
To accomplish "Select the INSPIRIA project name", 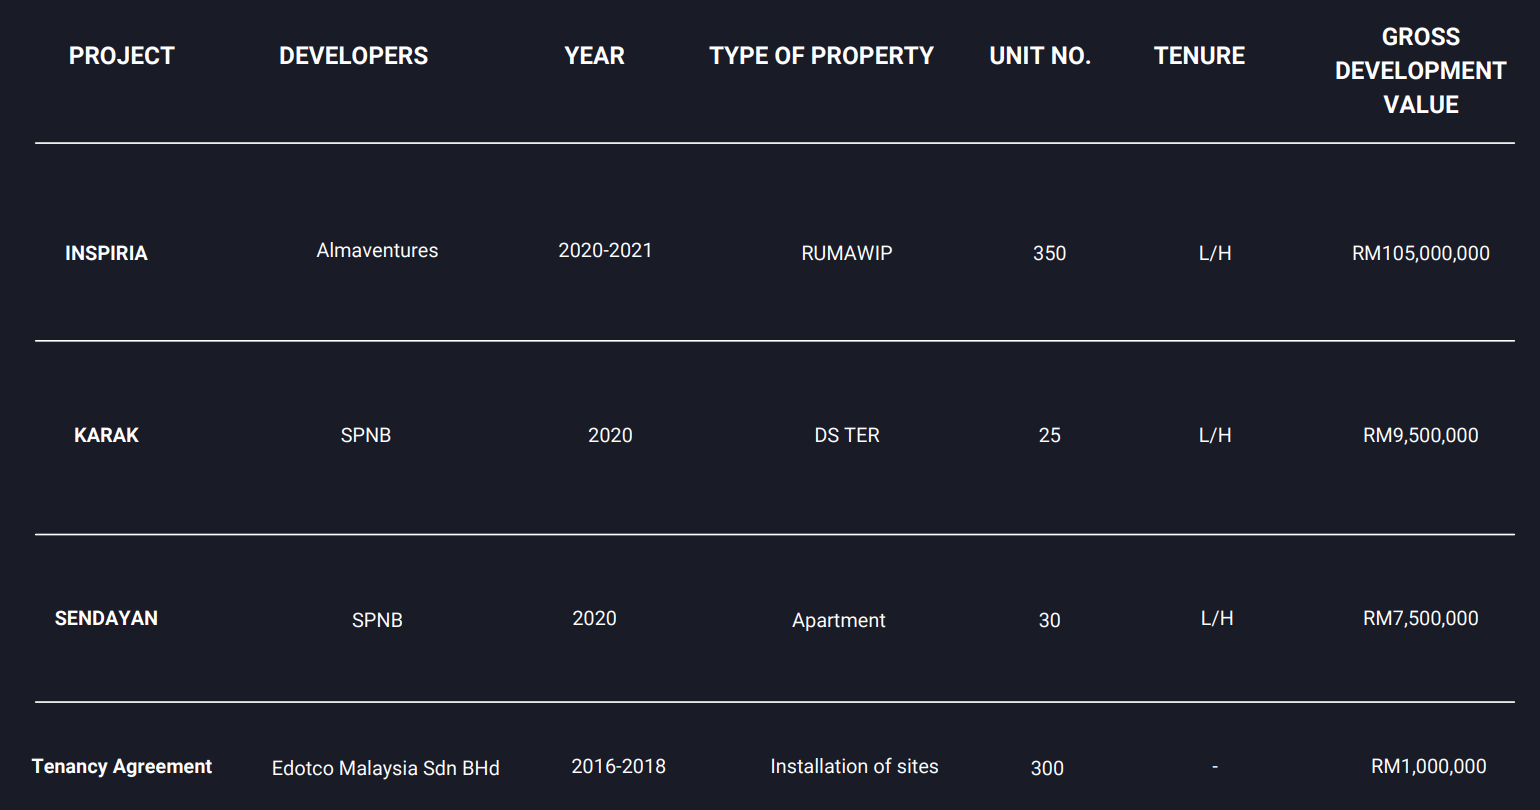I will (106, 253).
